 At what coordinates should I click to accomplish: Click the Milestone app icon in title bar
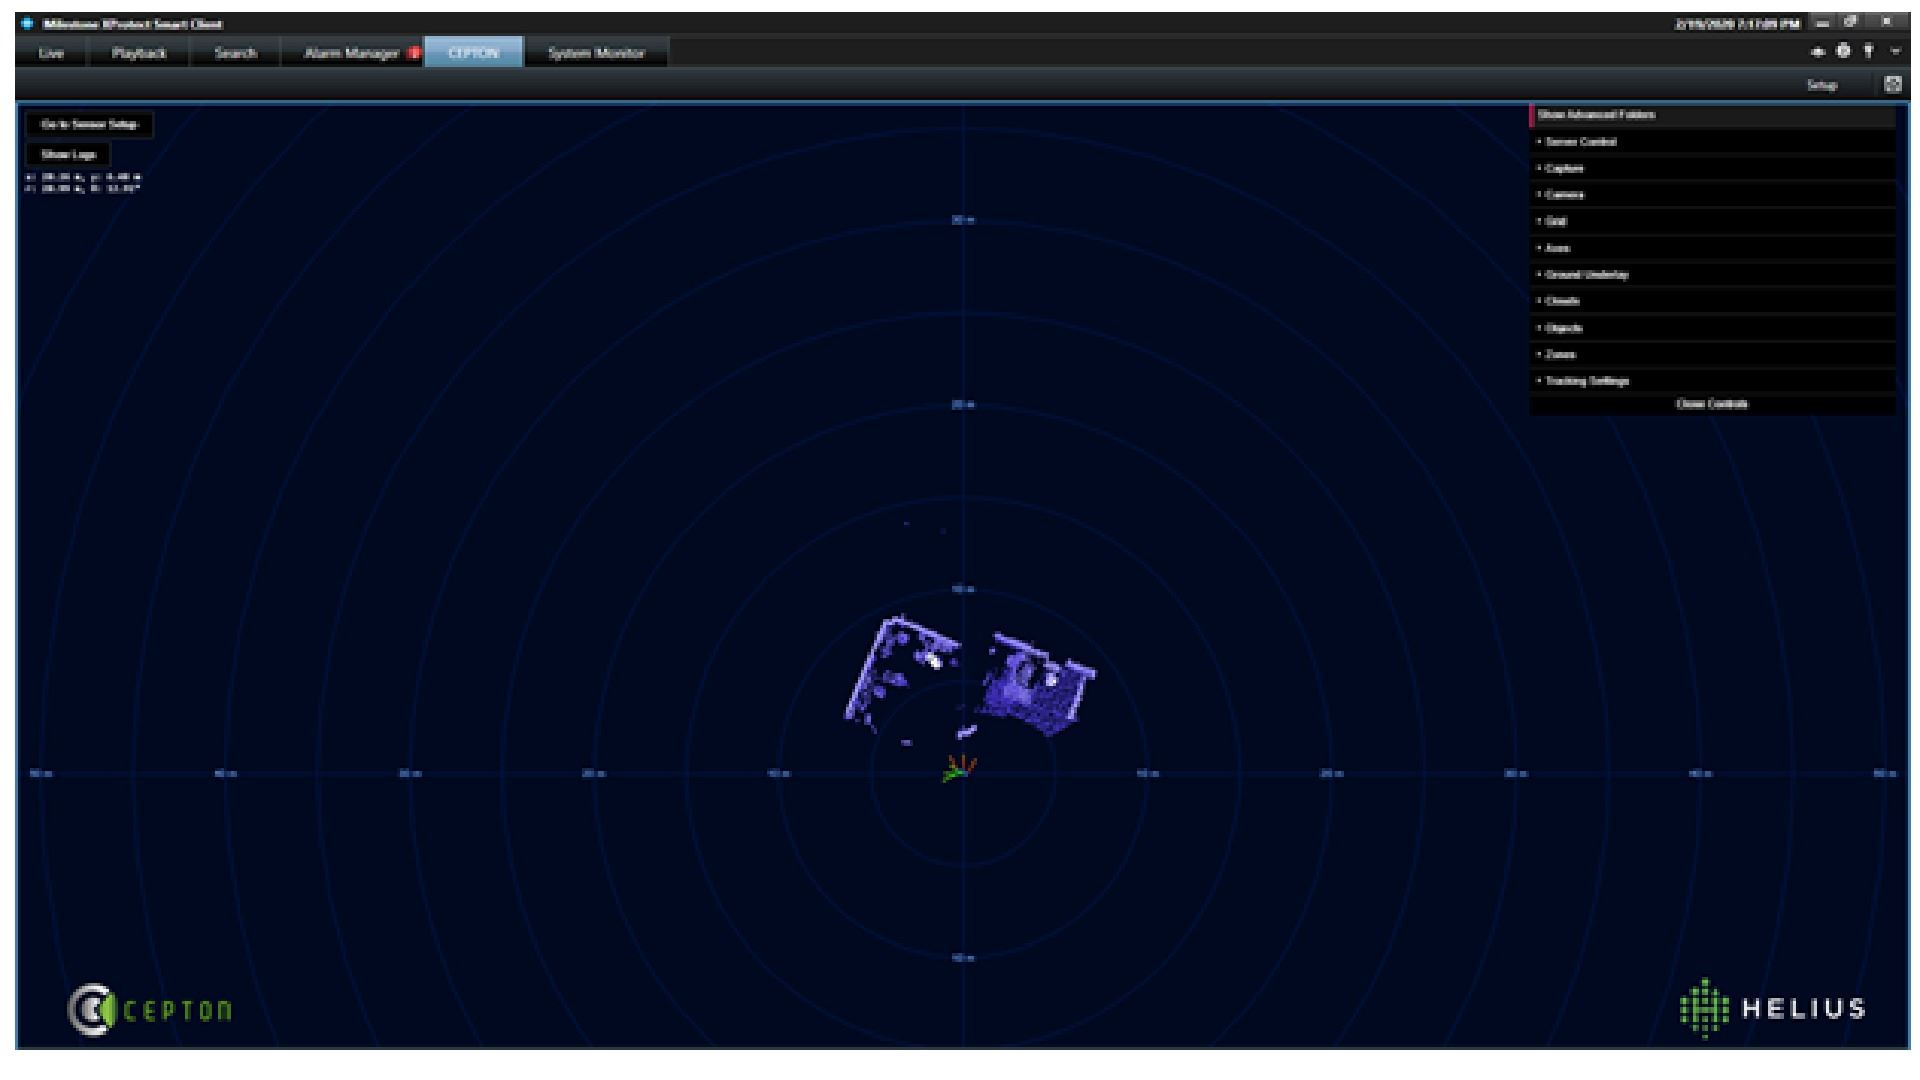27,24
